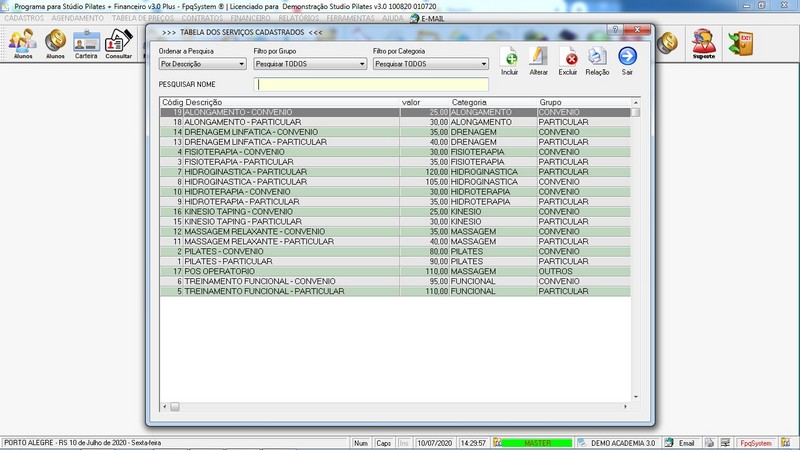
Task: Click the green MASTER status bar field
Action: pyautogui.click(x=537, y=443)
